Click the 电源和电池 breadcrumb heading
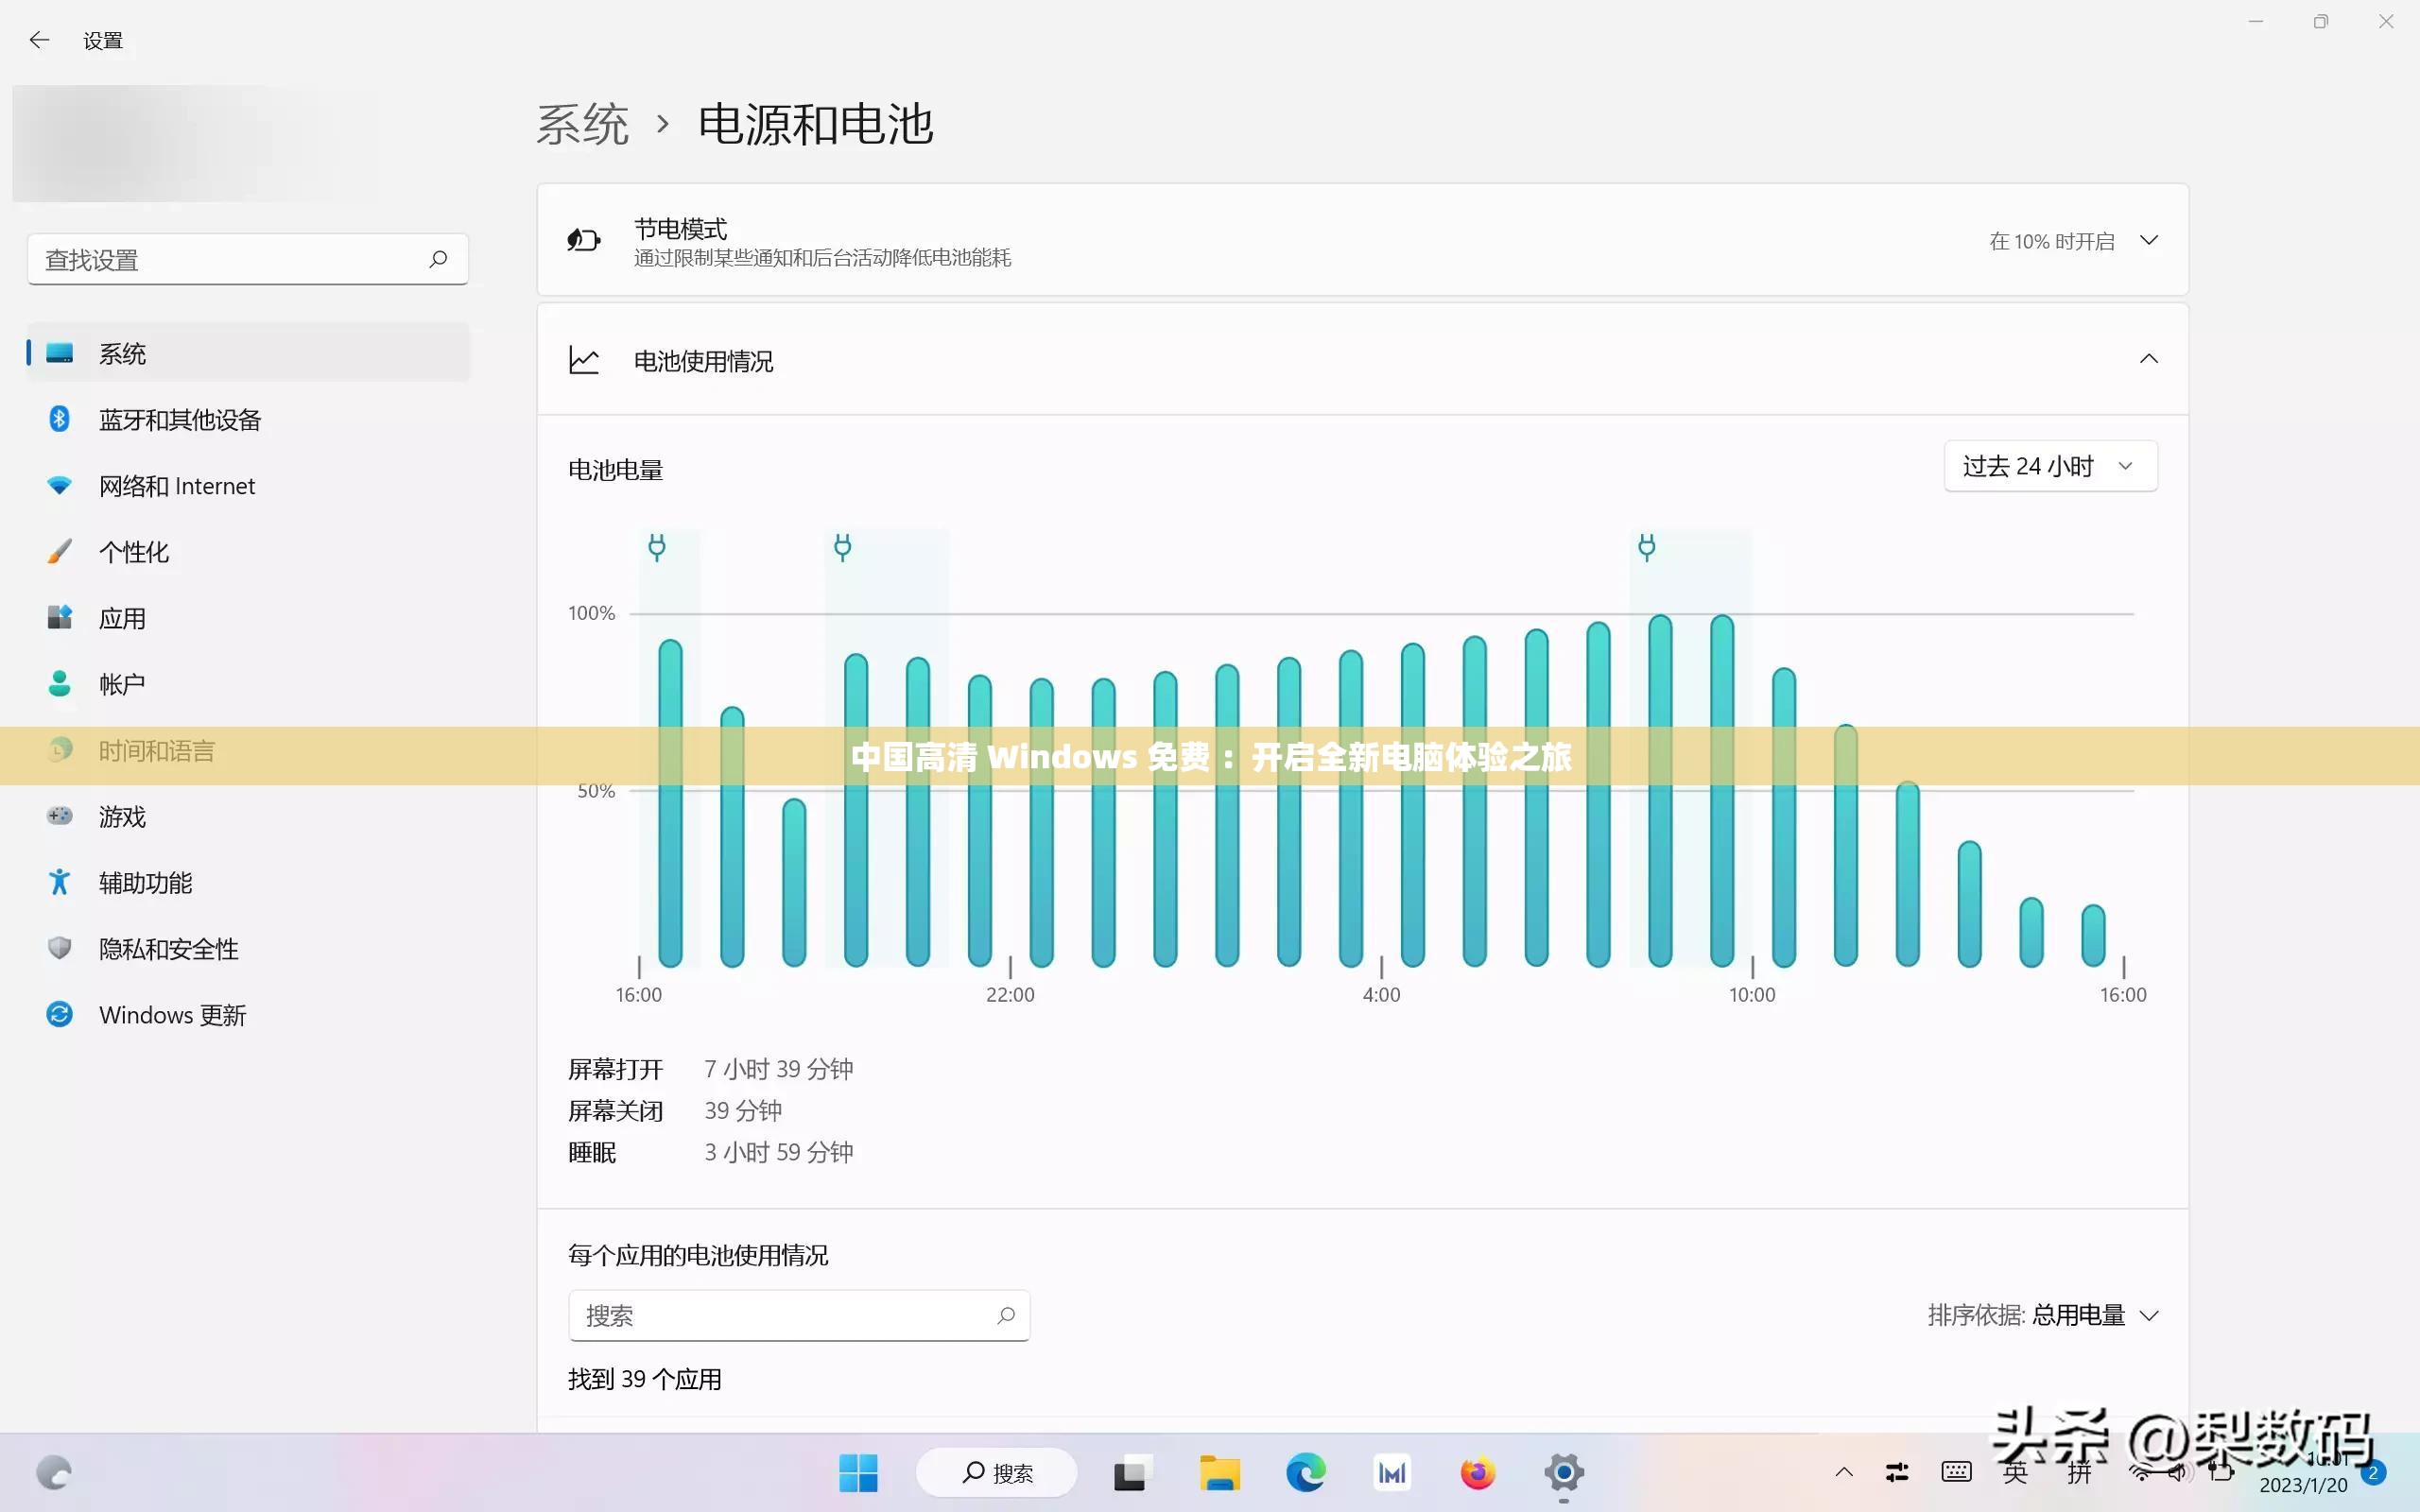2420x1512 pixels. [817, 123]
